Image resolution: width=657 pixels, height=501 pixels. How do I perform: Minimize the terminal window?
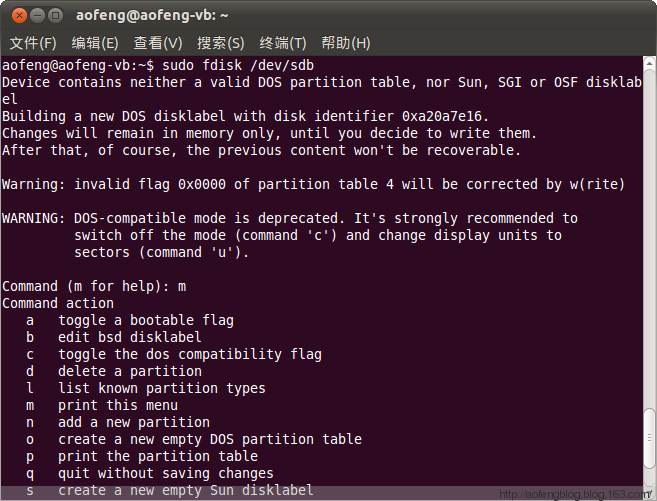35,15
